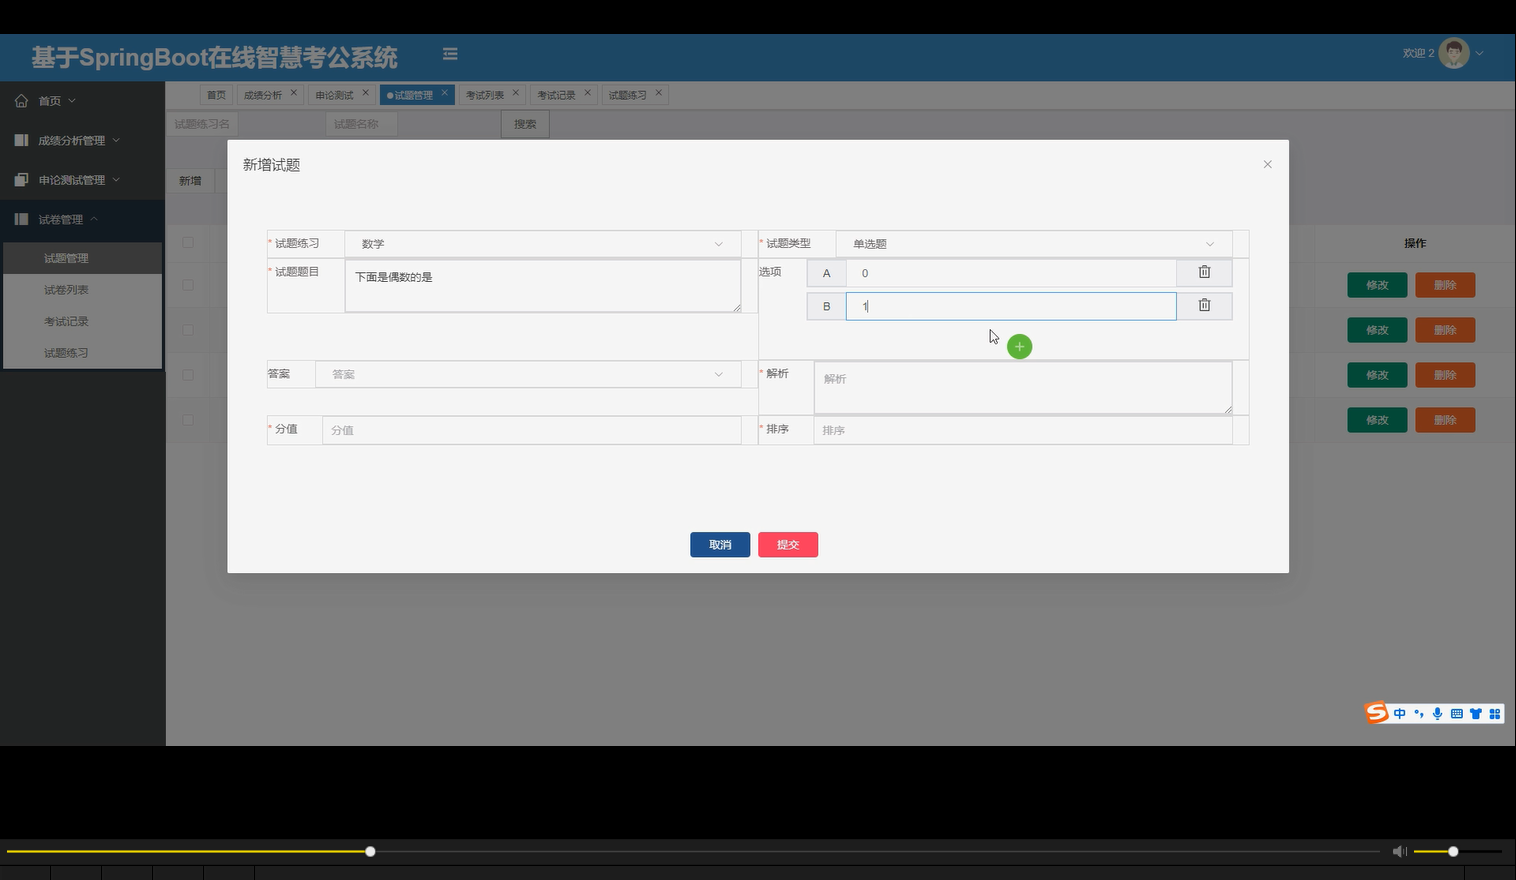The width and height of the screenshot is (1516, 880).
Task: Open the 答案 dropdown
Action: point(529,374)
